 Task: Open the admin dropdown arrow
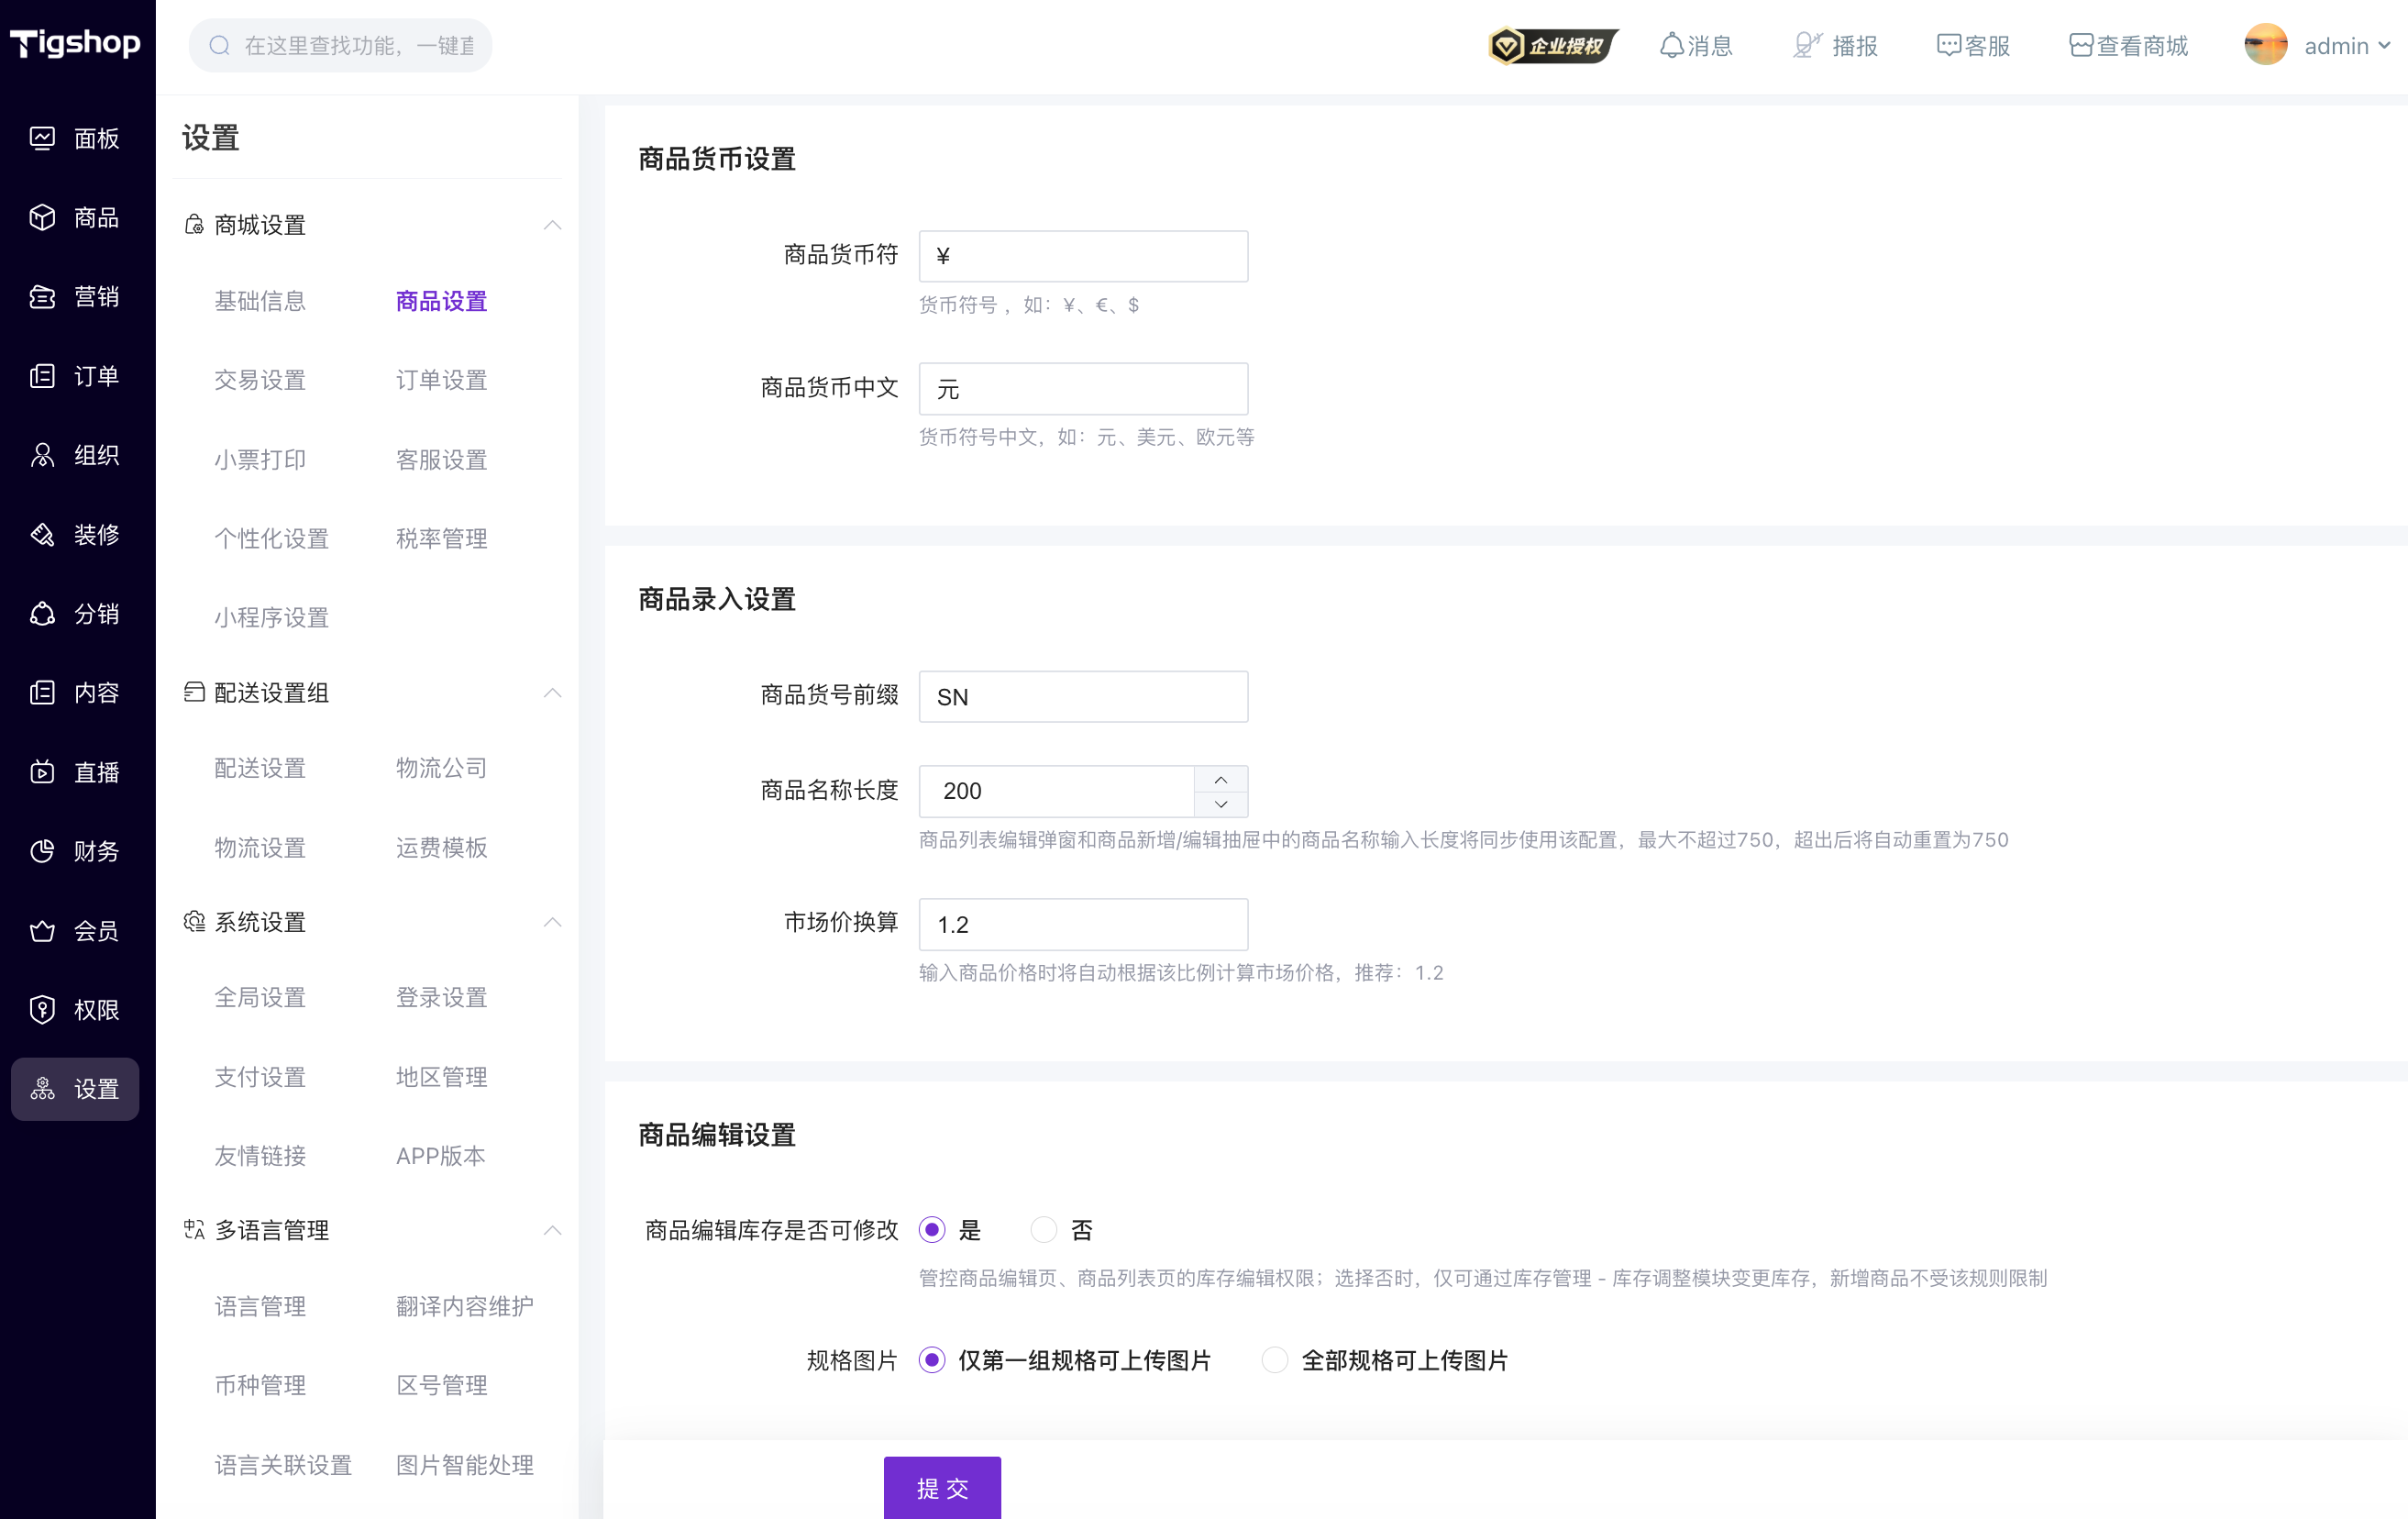[2384, 46]
